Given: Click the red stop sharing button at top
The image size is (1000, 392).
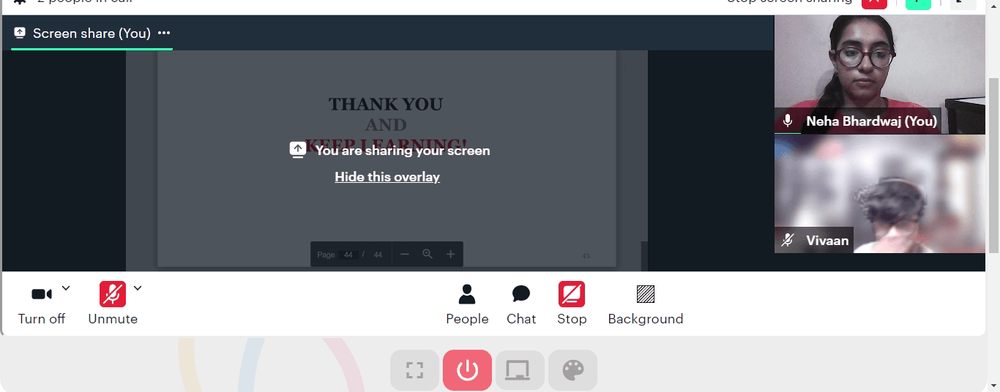Looking at the screenshot, I should click(874, 3).
